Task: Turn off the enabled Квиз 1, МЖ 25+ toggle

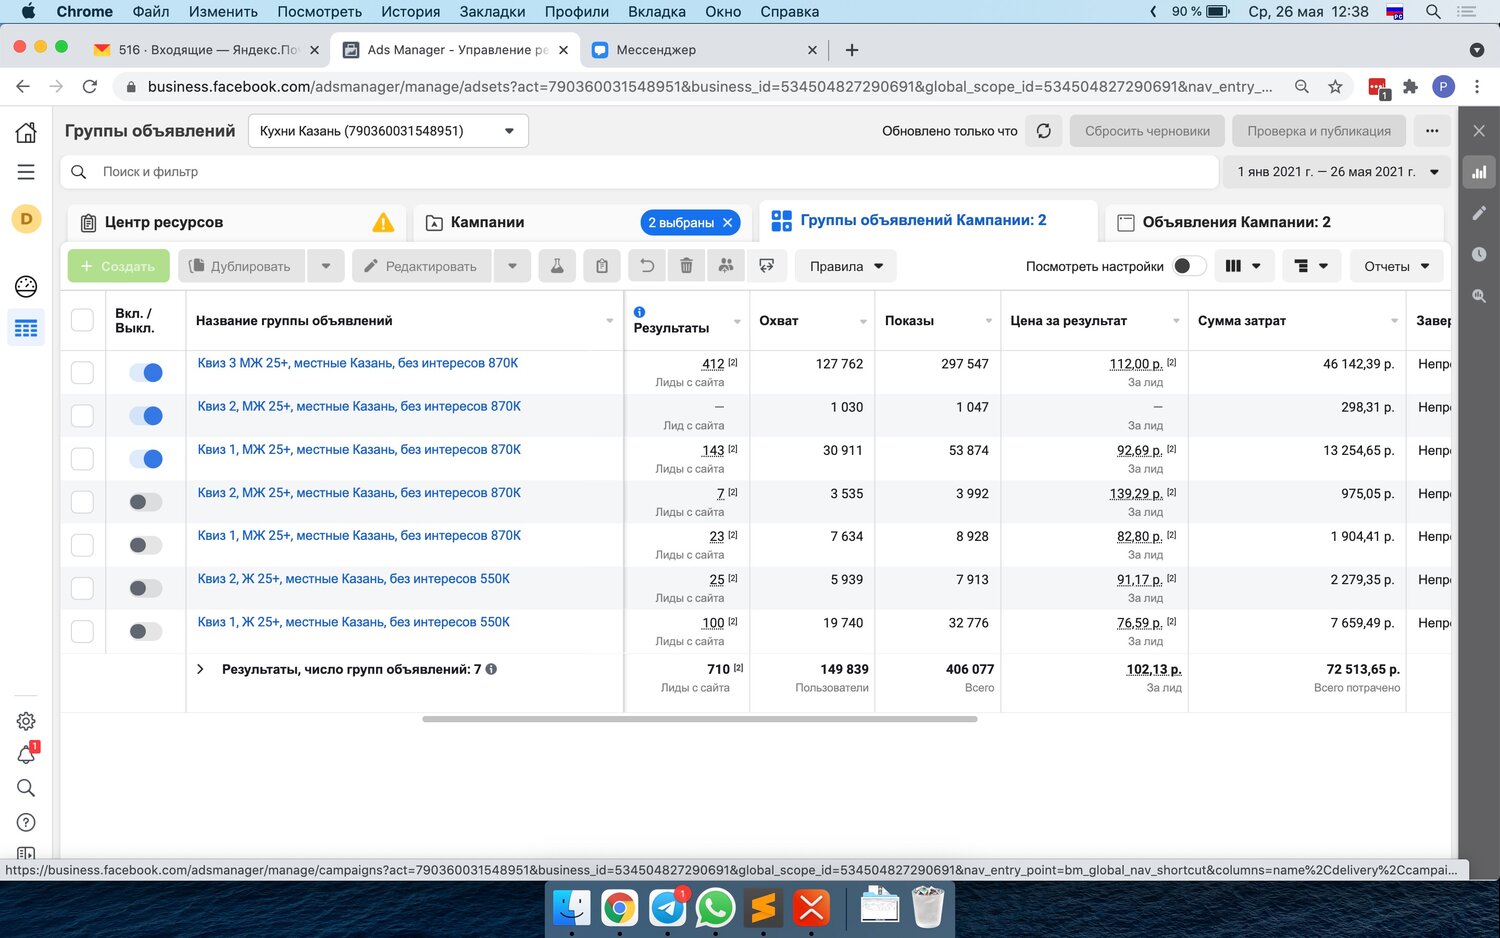Action: pos(146,459)
